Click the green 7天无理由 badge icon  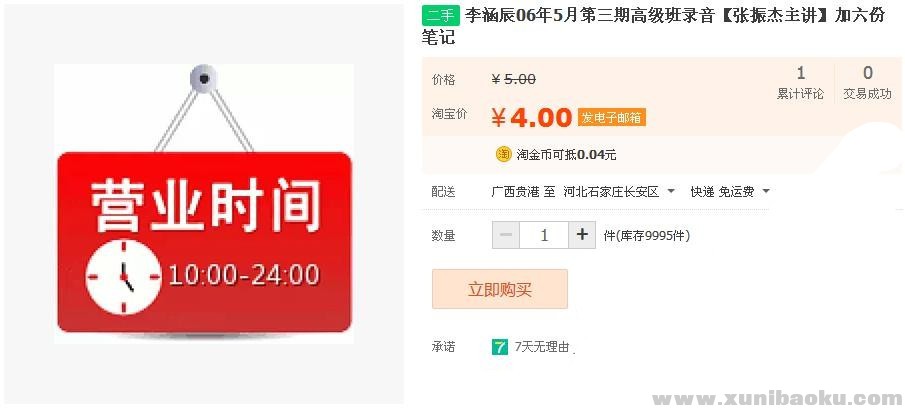499,347
